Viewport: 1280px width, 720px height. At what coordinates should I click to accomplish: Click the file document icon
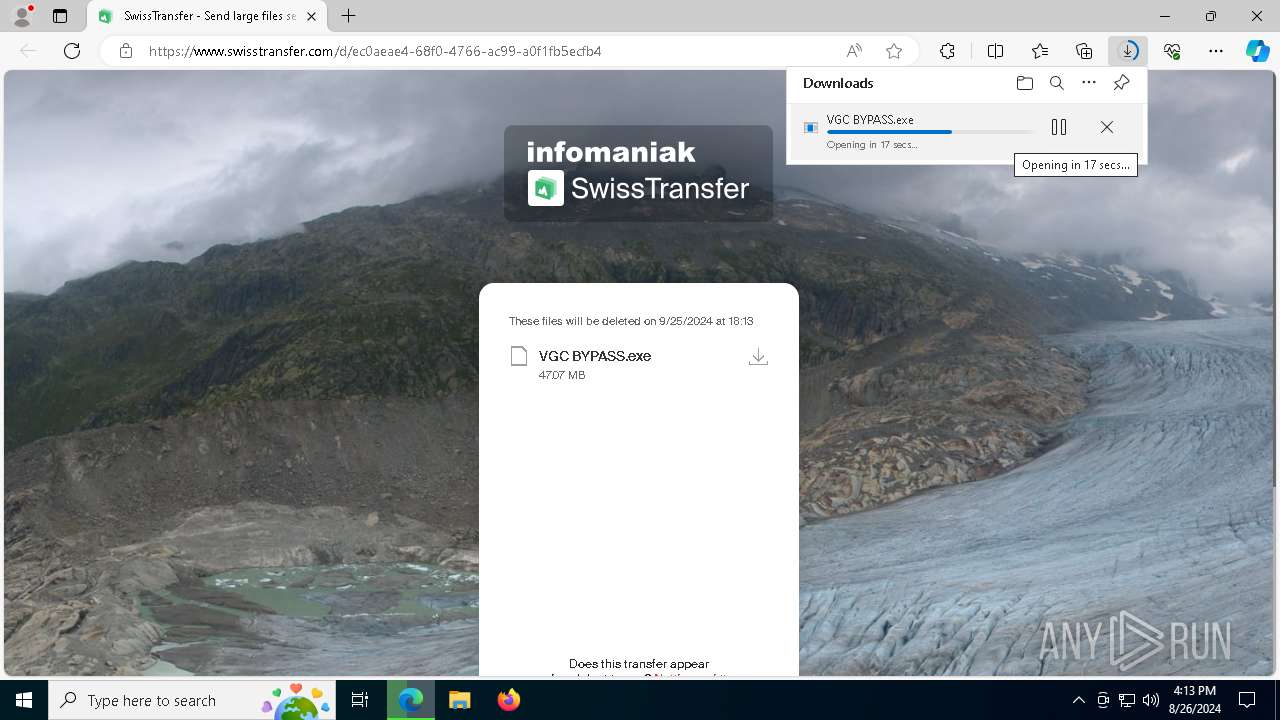click(x=518, y=356)
